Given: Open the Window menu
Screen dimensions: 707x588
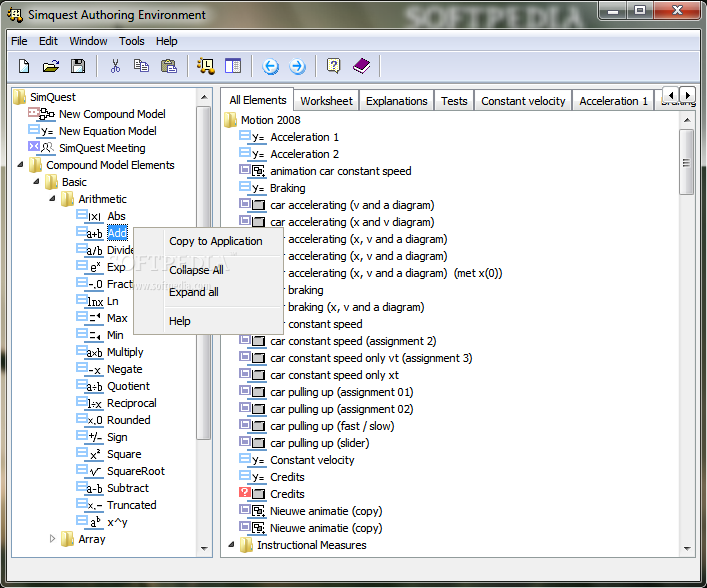Looking at the screenshot, I should (x=88, y=41).
